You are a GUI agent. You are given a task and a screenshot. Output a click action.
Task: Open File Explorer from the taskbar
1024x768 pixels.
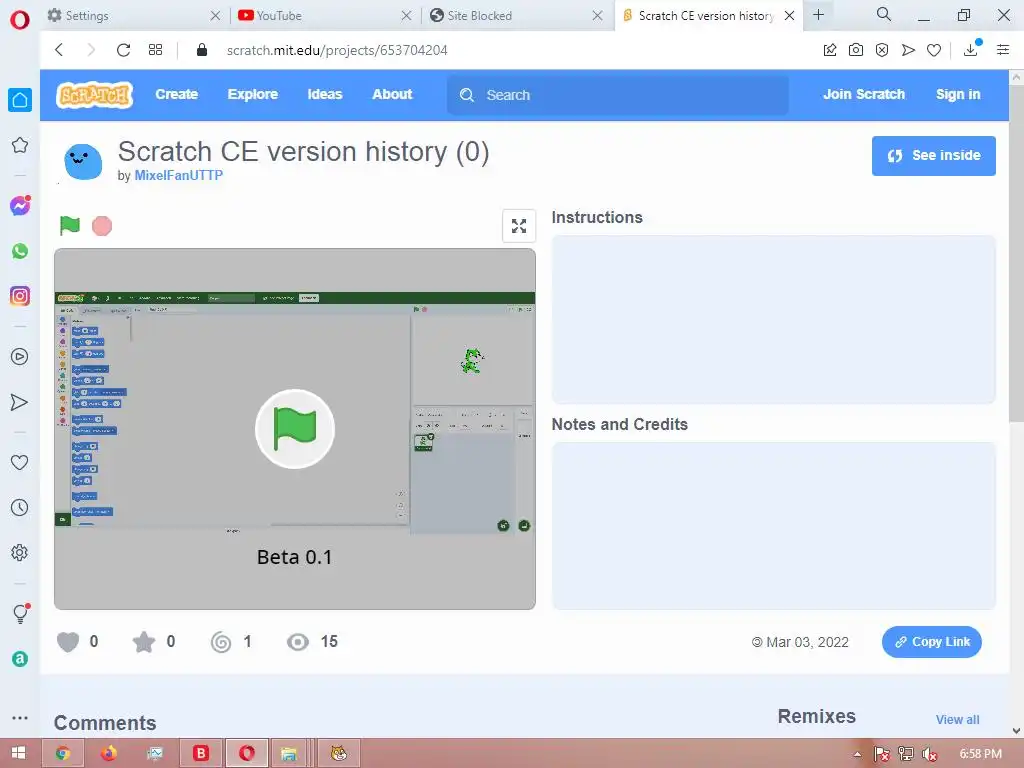click(x=288, y=754)
